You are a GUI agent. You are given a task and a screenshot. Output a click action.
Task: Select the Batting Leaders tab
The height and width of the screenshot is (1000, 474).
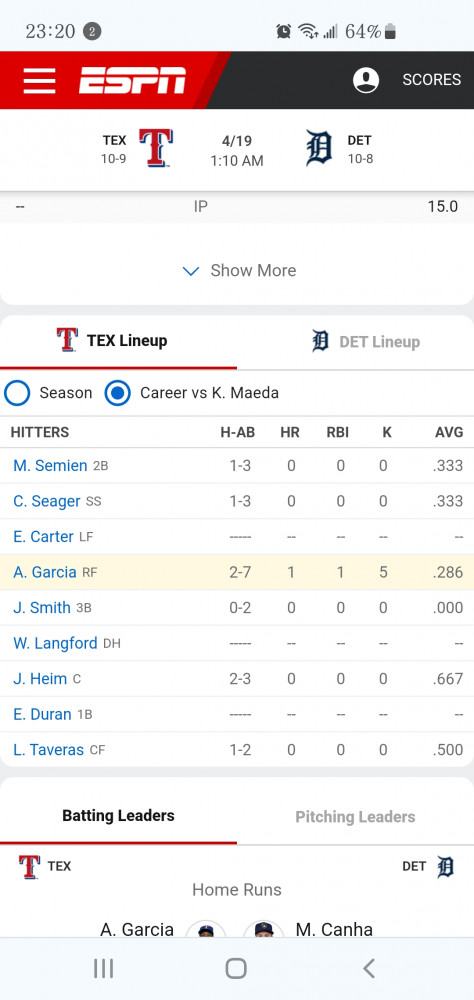point(118,816)
